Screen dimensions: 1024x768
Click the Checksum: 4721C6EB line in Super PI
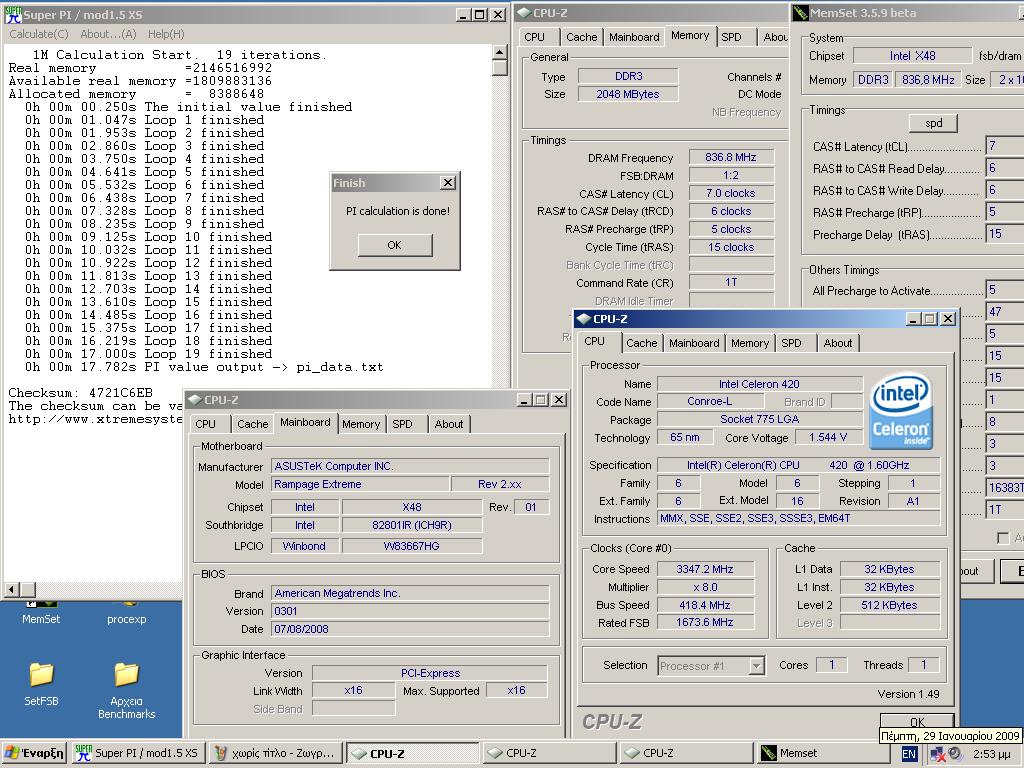click(x=80, y=392)
